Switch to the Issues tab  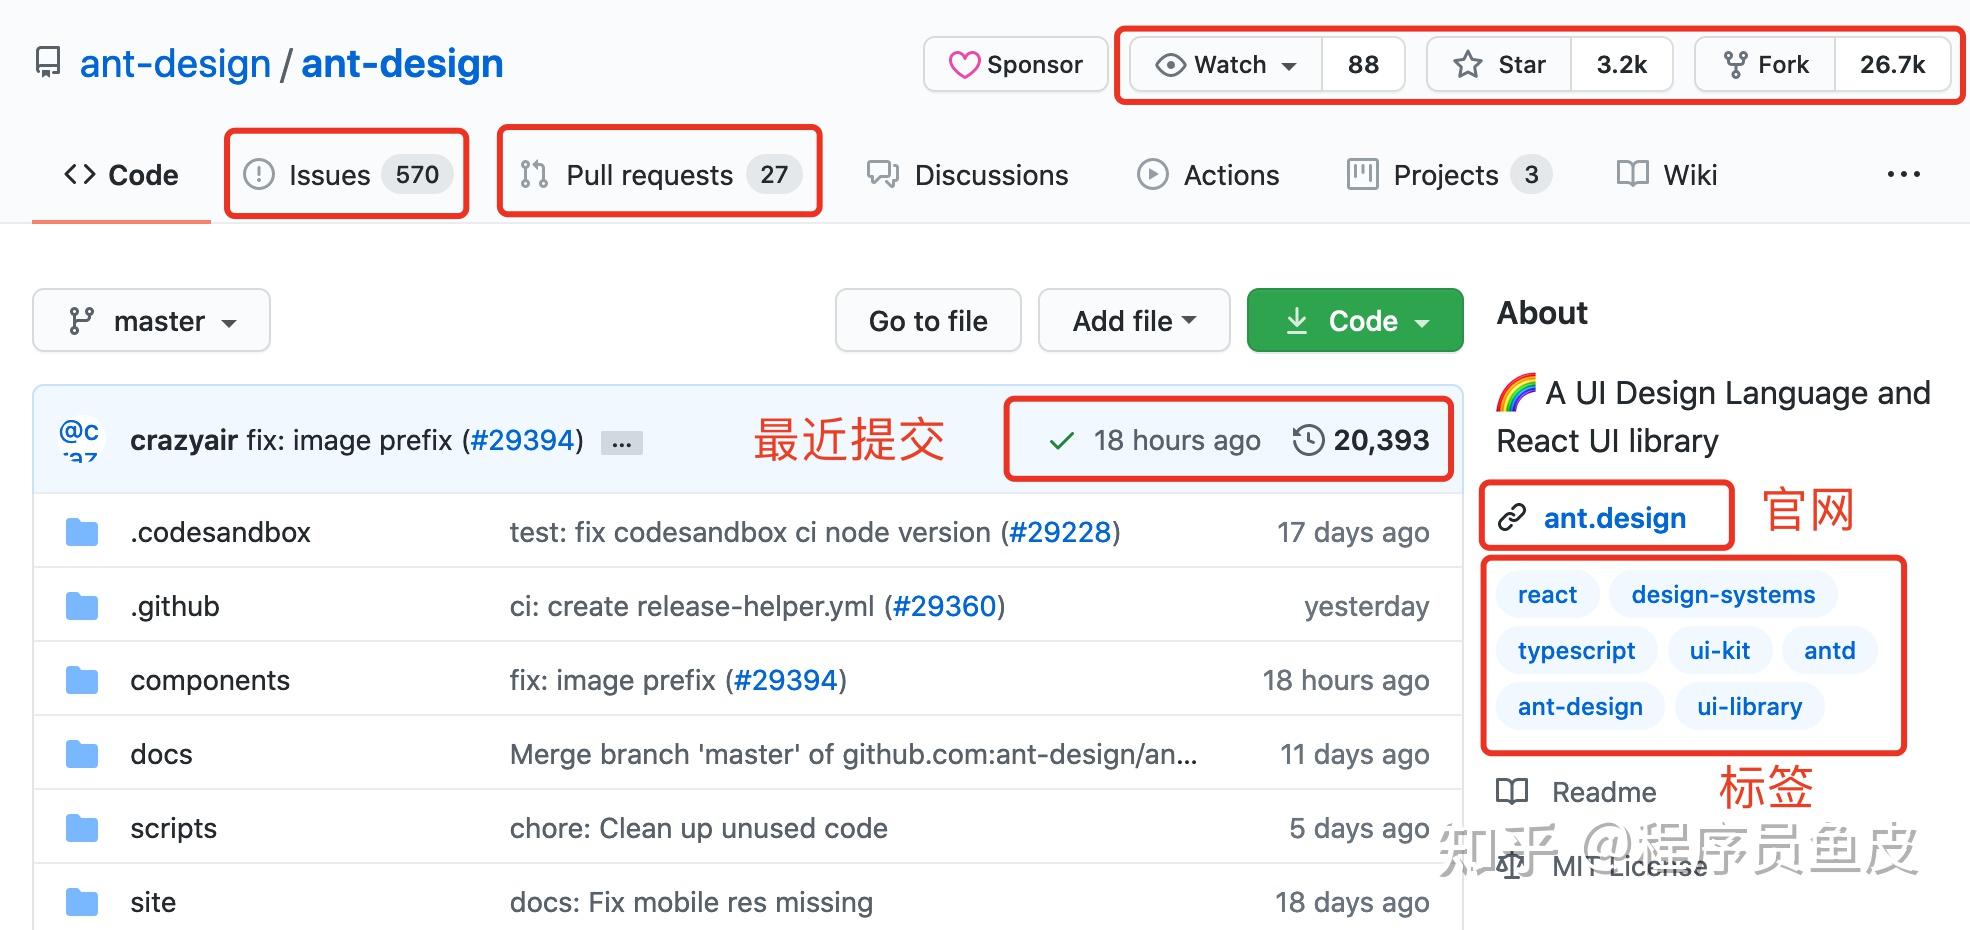pos(348,175)
